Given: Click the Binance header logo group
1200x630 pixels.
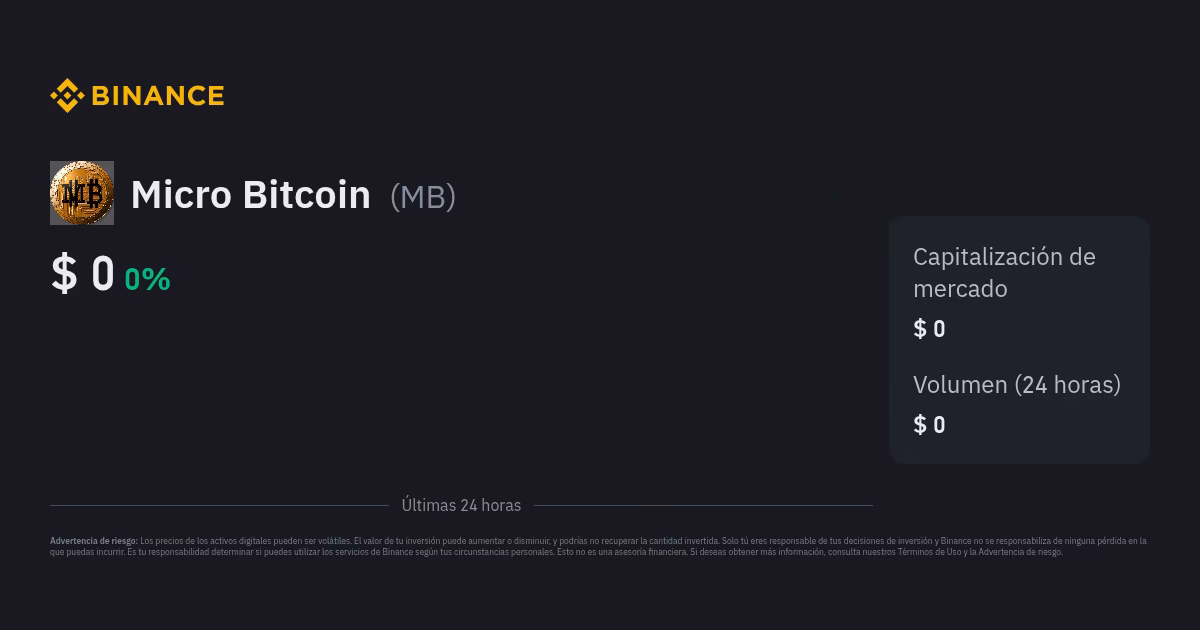Looking at the screenshot, I should click(137, 95).
